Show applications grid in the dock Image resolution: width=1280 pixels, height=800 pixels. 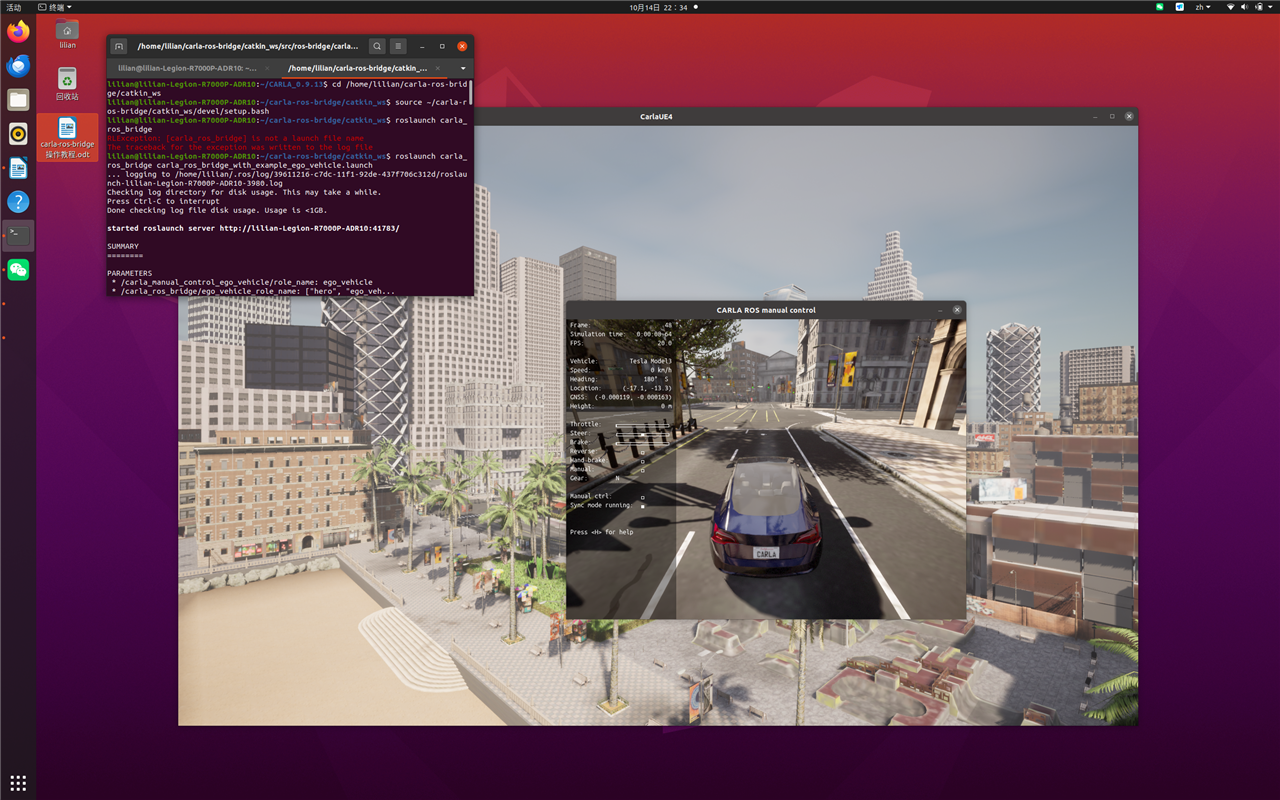pos(18,783)
